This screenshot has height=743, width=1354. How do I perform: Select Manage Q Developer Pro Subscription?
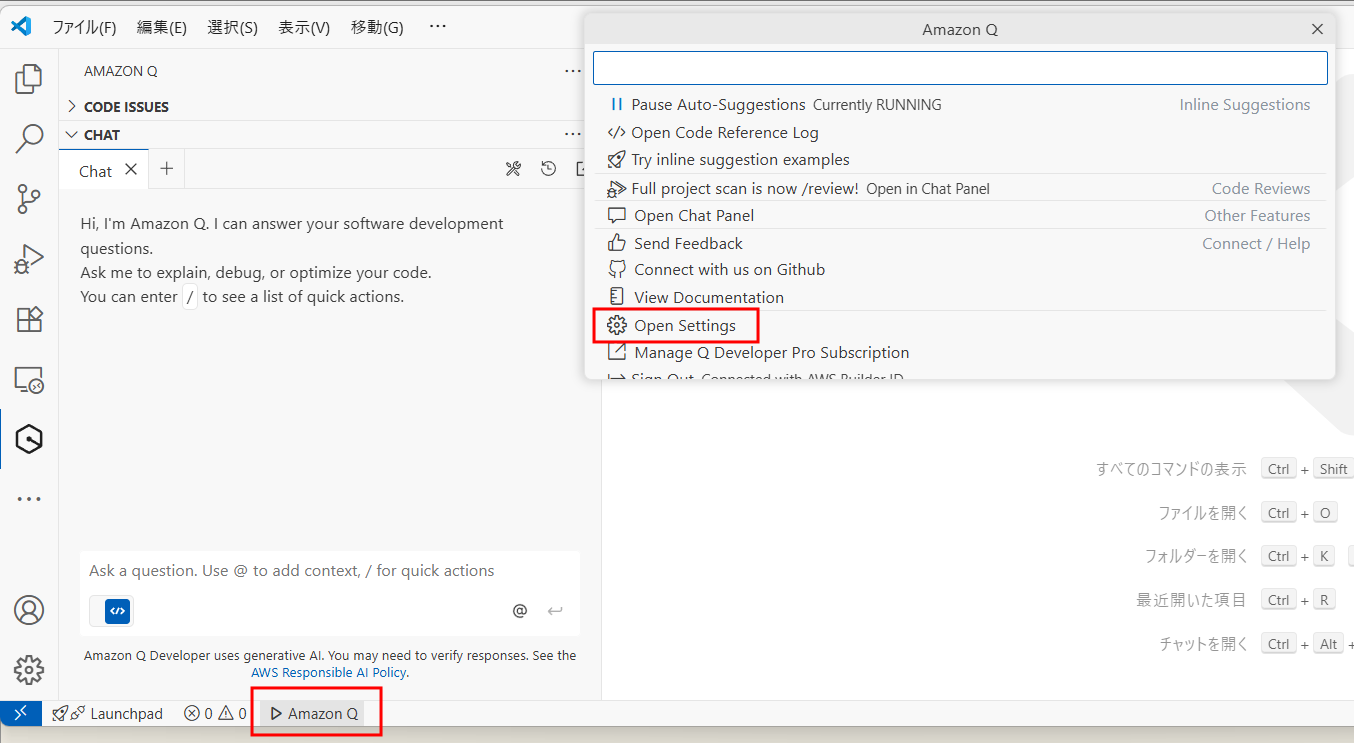[x=960, y=353]
